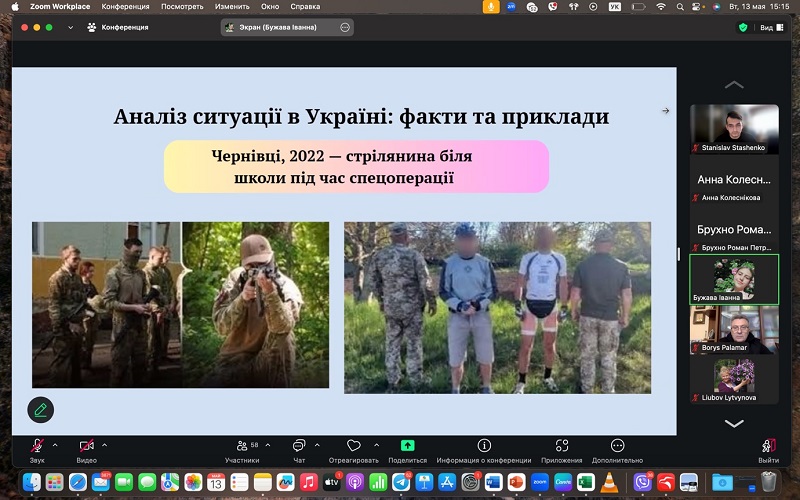The height and width of the screenshot is (500, 800).
Task: Select Анна Колеснікова participant tile
Action: point(734,179)
